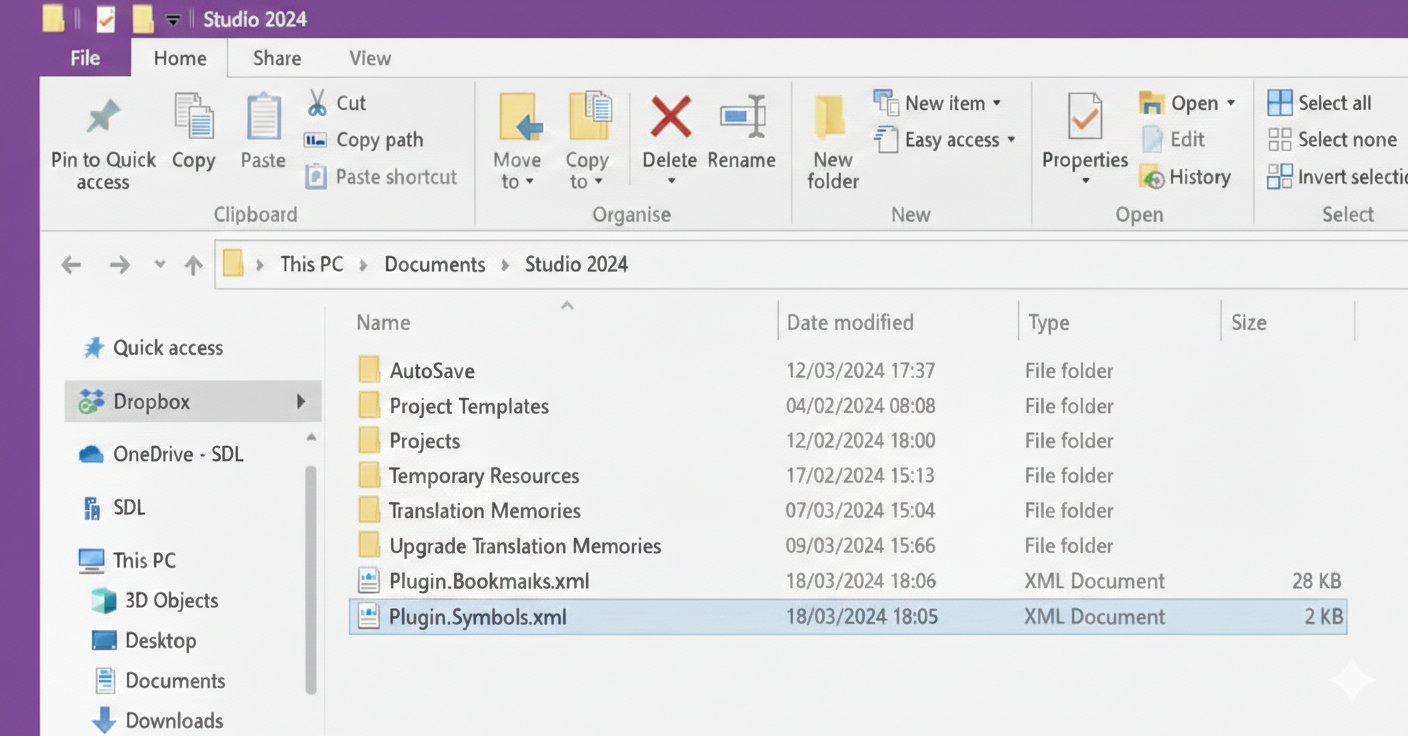The height and width of the screenshot is (736, 1408).
Task: Select the Translation Memories folder
Action: coord(484,511)
